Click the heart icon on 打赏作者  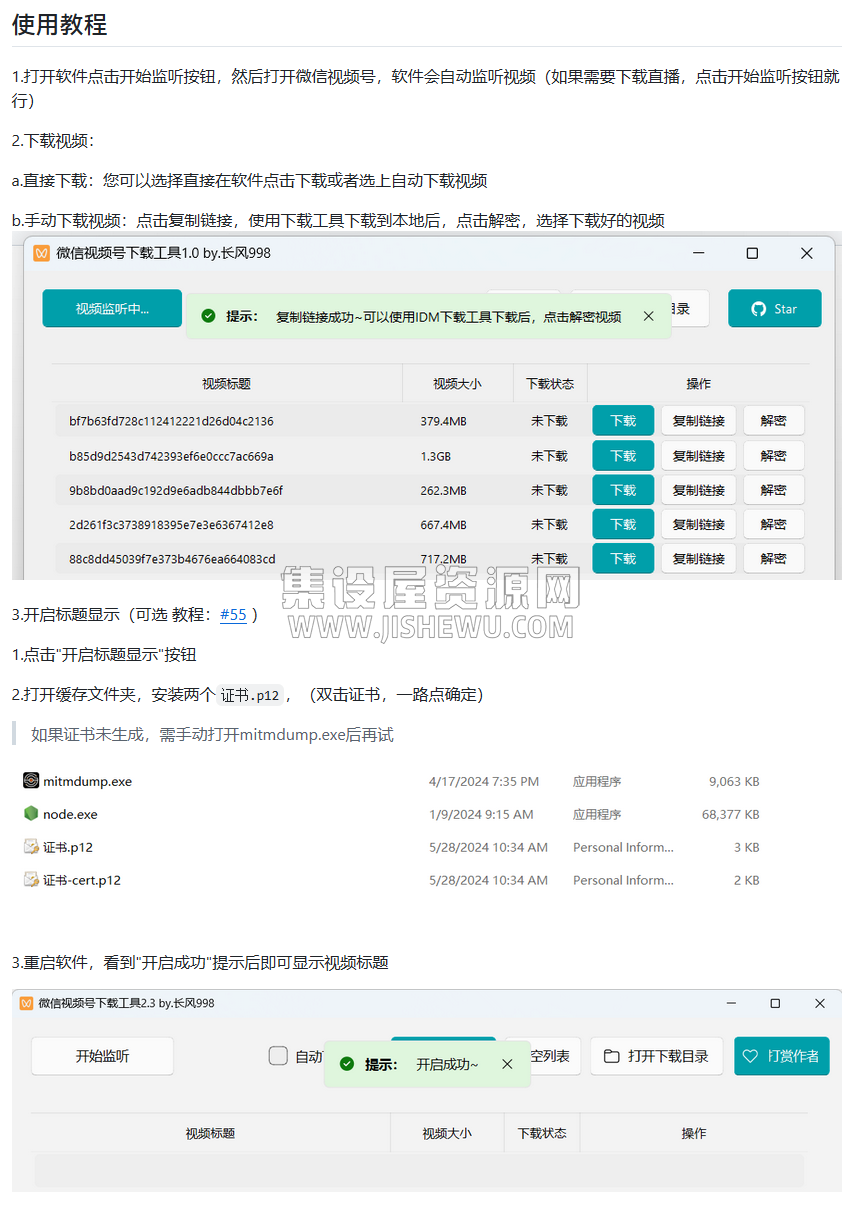pos(750,1056)
